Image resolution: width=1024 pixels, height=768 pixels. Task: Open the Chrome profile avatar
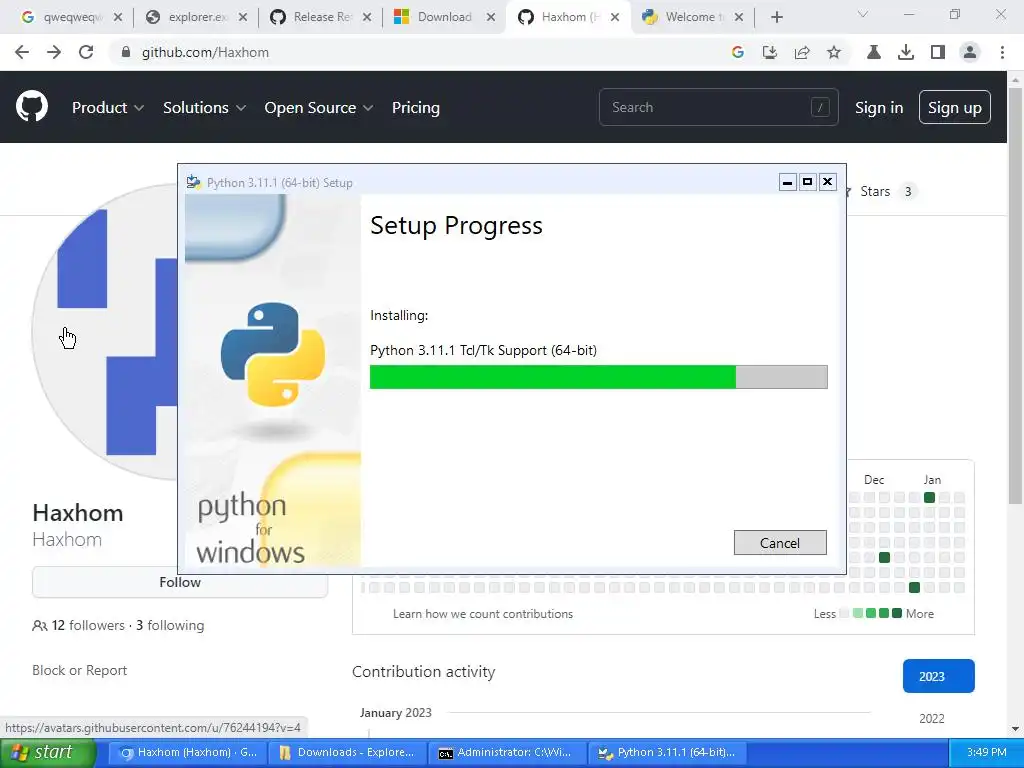[x=970, y=52]
